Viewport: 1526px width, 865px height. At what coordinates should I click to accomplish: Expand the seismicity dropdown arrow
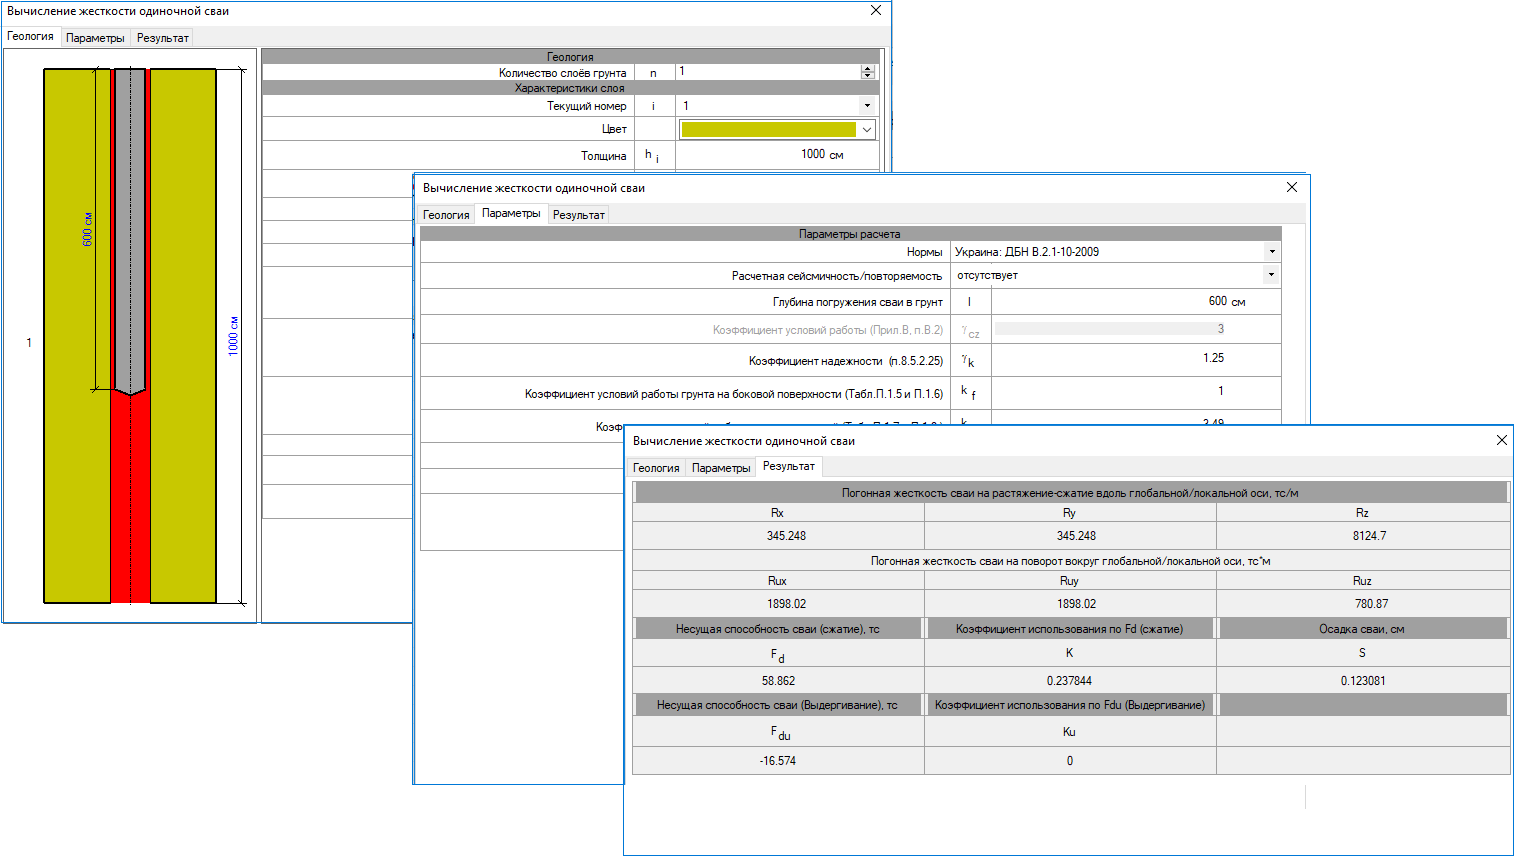(x=1272, y=275)
